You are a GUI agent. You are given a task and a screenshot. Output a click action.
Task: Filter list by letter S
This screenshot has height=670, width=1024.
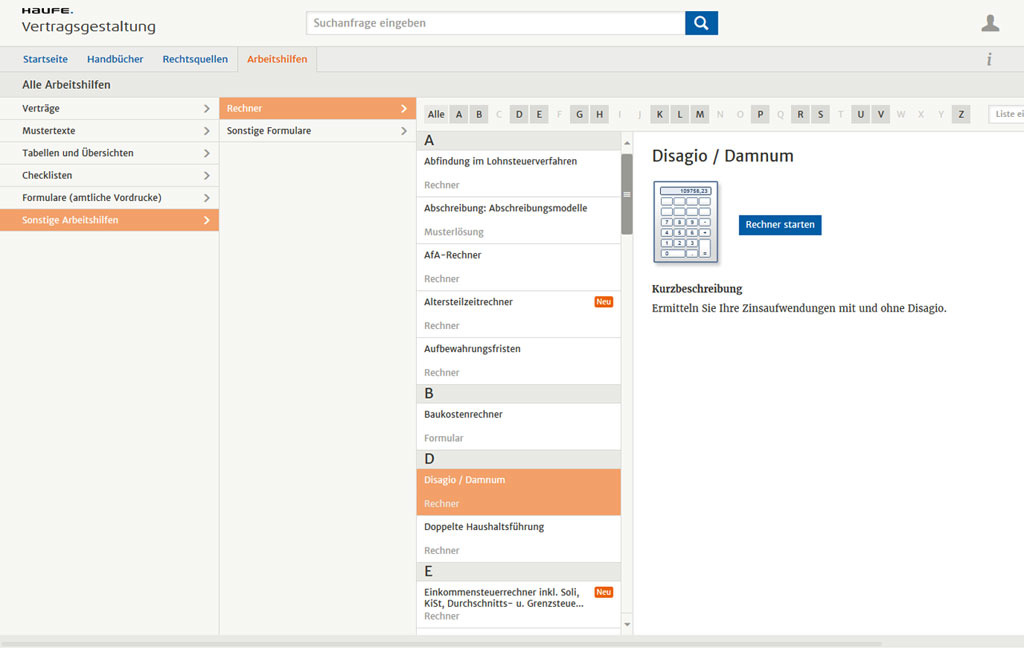click(x=821, y=114)
